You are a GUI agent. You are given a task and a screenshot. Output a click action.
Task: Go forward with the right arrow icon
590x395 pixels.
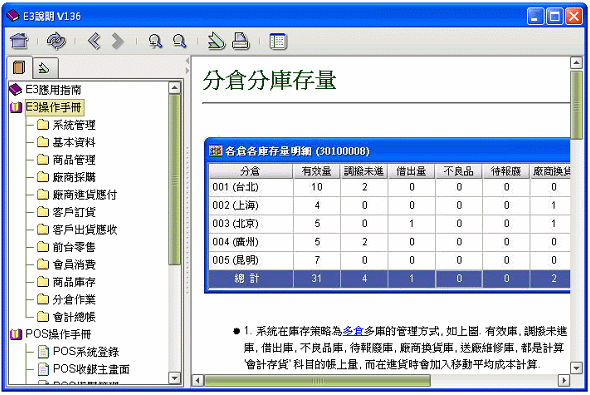pos(117,41)
